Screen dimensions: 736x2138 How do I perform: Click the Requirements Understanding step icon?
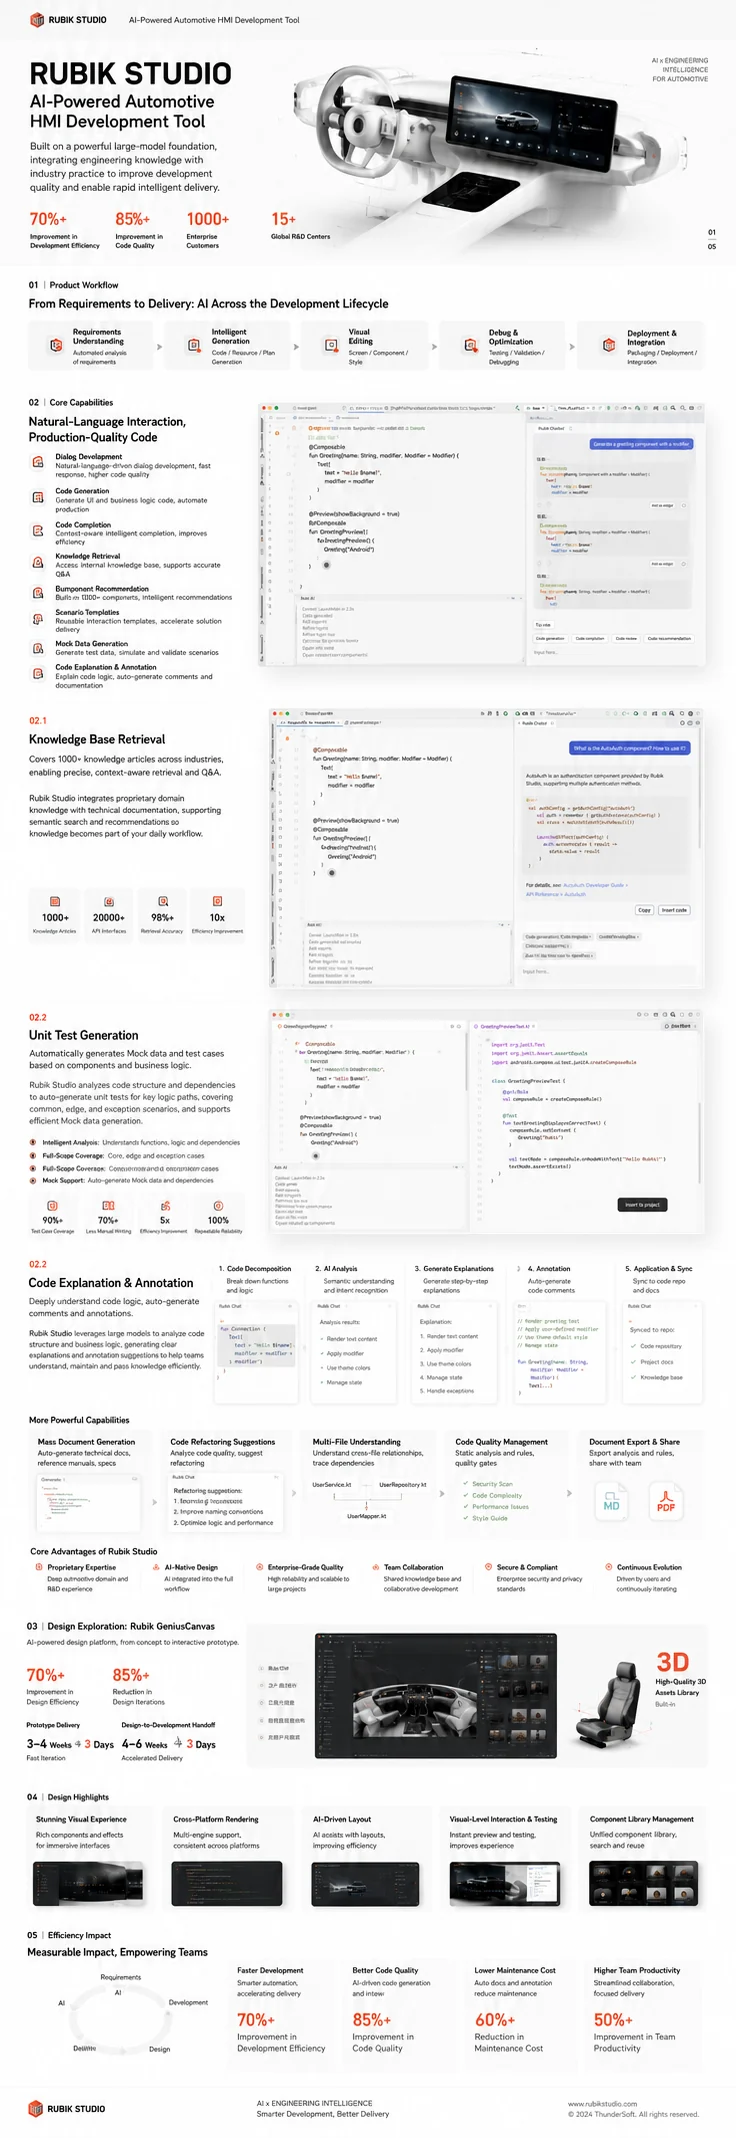(x=56, y=345)
